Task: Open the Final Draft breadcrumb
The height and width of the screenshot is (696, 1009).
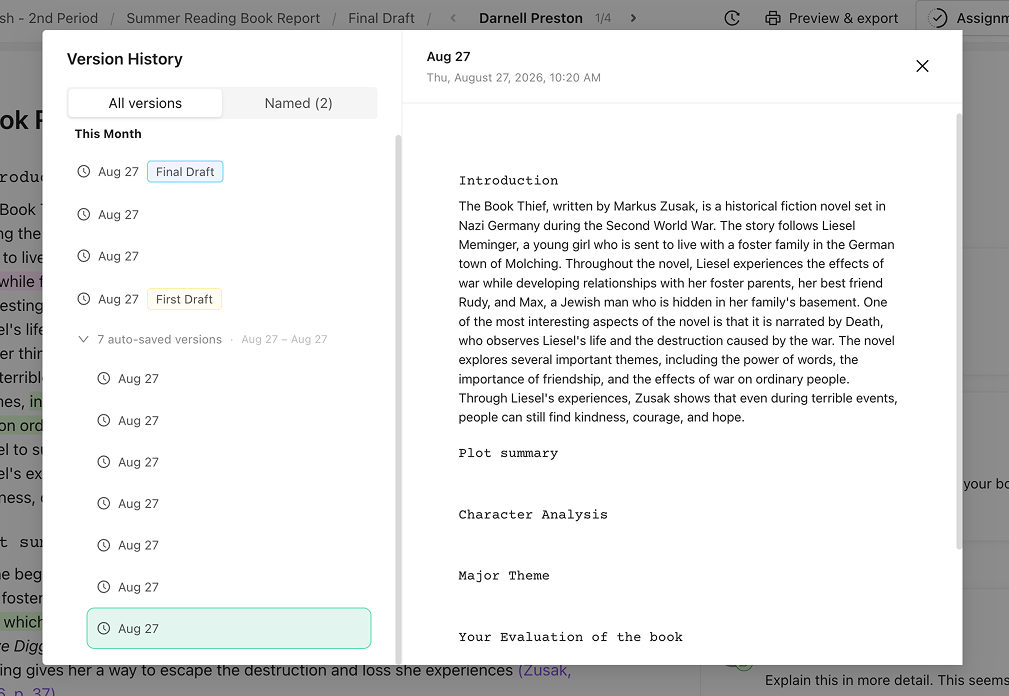Action: click(x=381, y=18)
